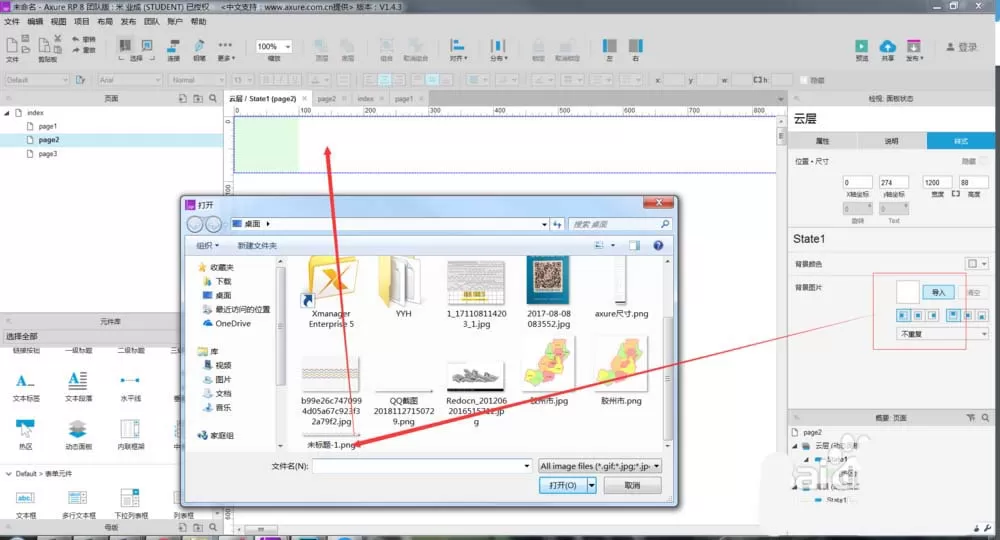Viewport: 1000px width, 540px height.
Task: Click the dialog help question-mark icon
Action: point(658,245)
